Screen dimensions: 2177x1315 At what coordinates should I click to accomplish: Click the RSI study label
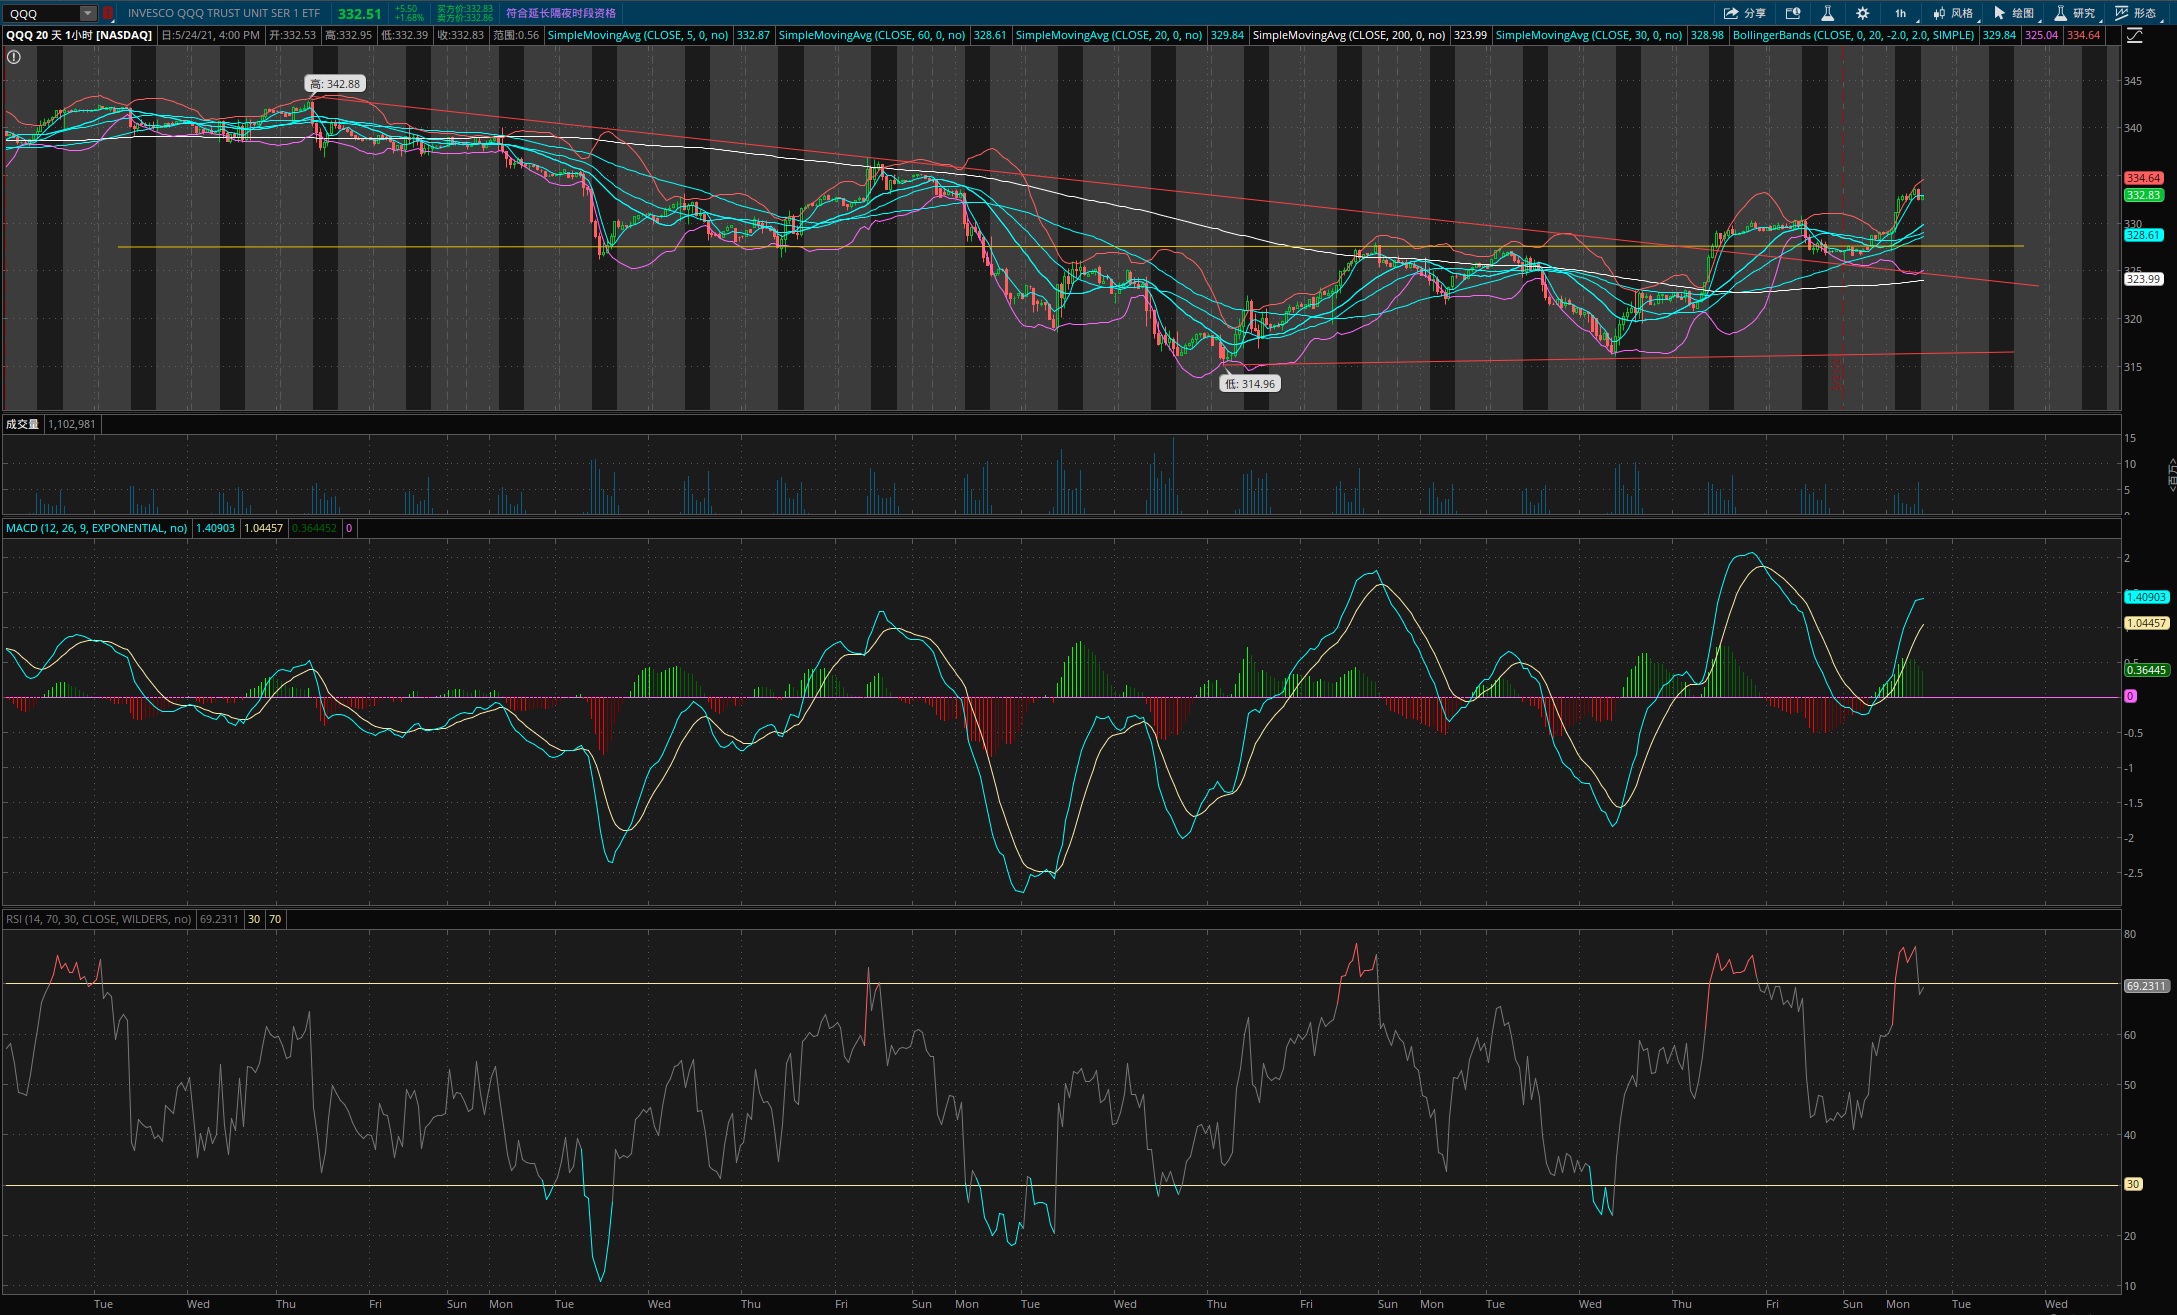(98, 919)
